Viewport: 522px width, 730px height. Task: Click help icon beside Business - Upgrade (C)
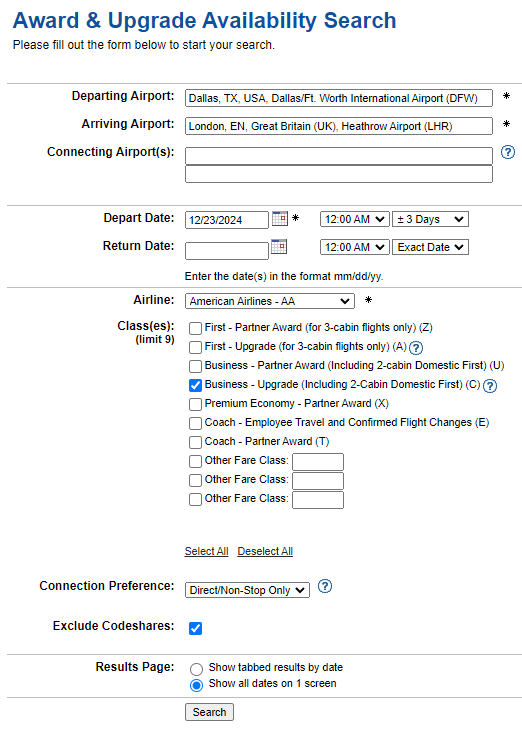pyautogui.click(x=490, y=386)
